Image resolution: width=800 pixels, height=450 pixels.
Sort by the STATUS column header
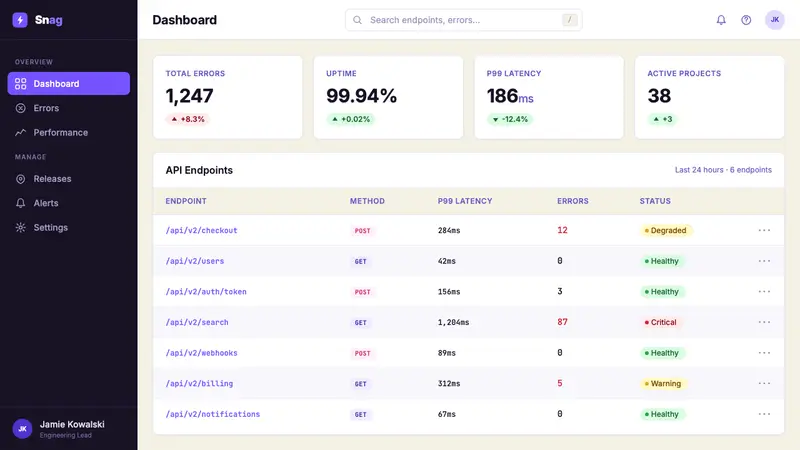click(x=655, y=201)
